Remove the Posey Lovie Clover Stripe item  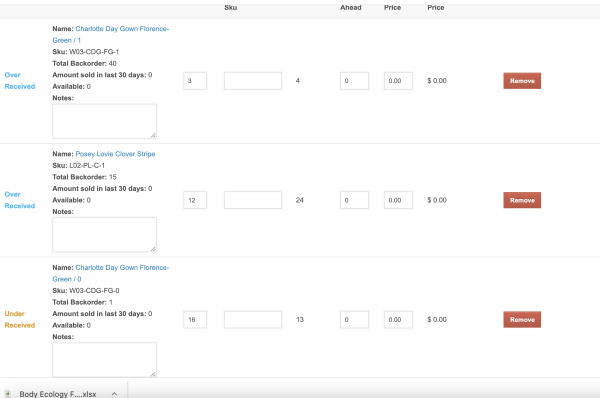click(522, 200)
